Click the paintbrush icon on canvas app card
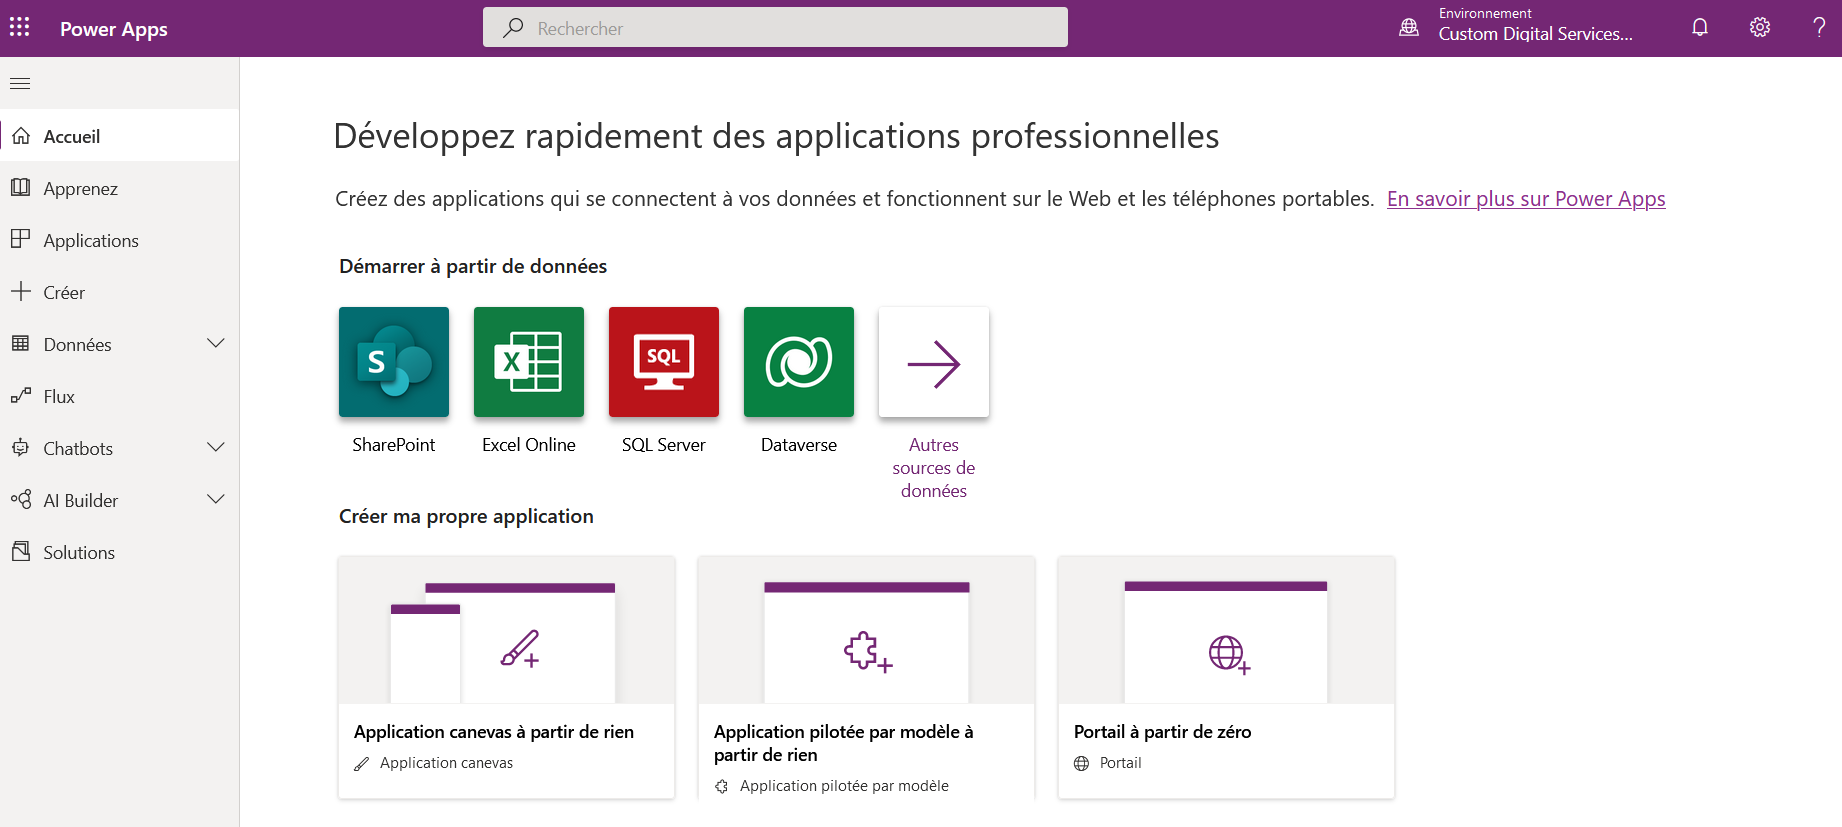1842x827 pixels. tap(520, 648)
